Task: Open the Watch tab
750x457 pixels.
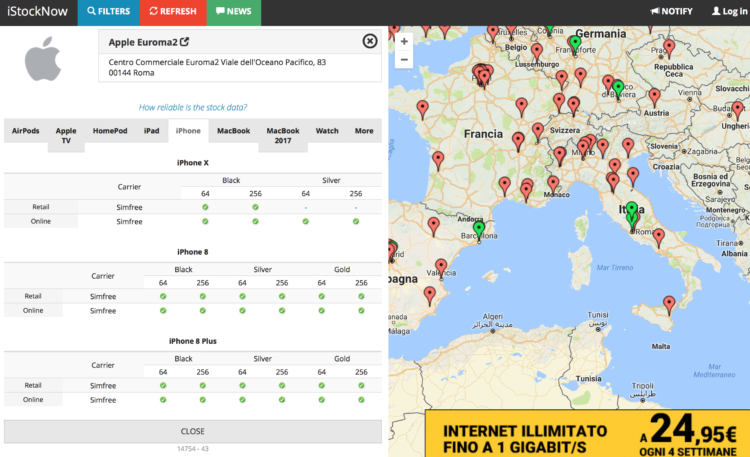Action: [327, 130]
